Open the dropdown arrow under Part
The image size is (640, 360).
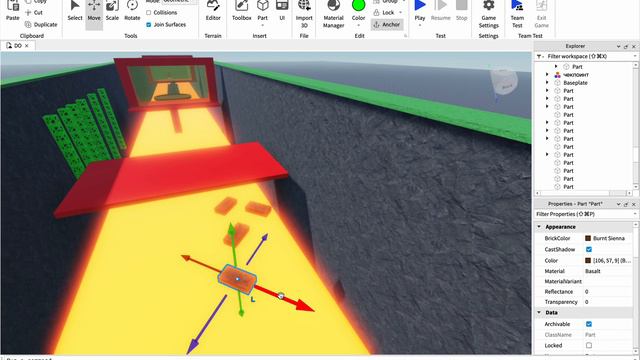262,25
